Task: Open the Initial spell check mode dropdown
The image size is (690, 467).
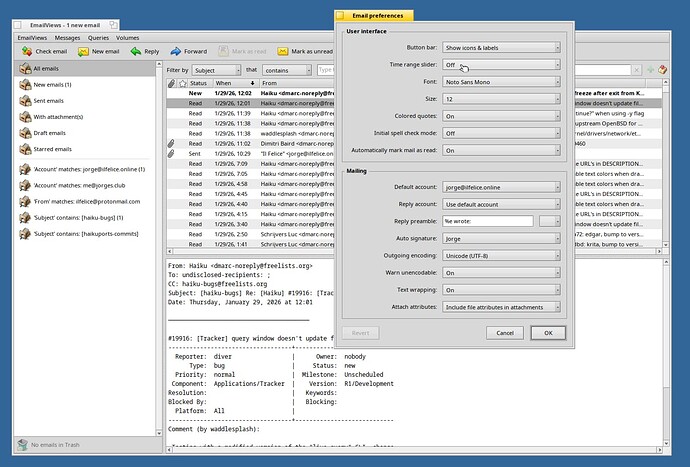Action: coord(501,133)
